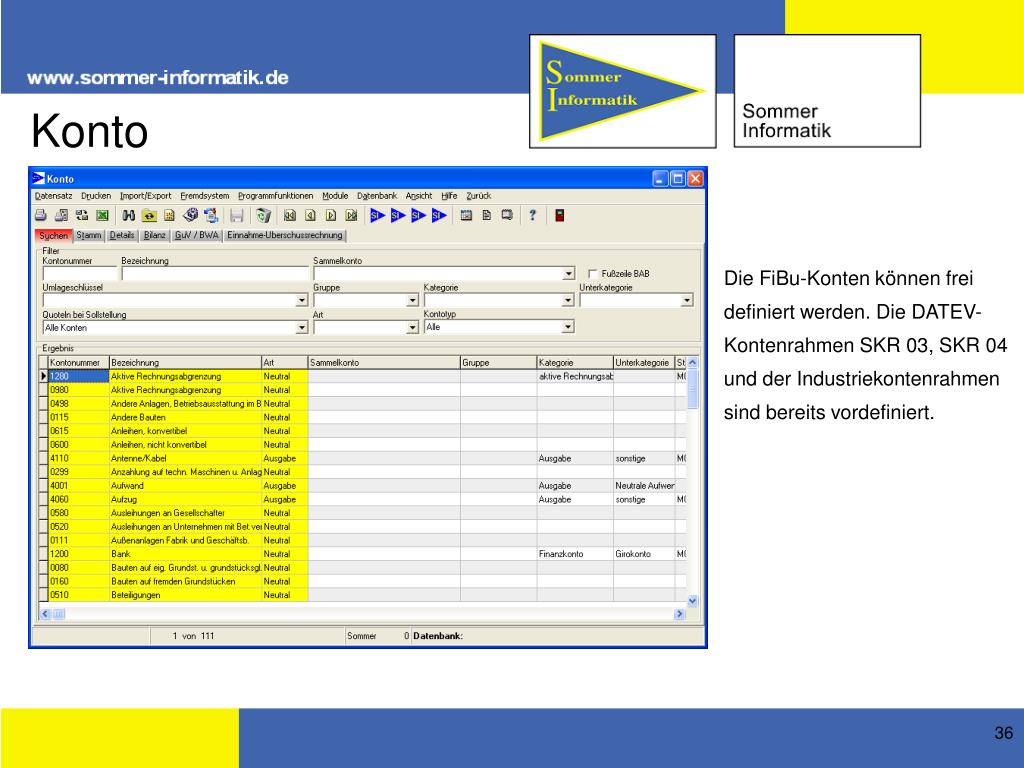This screenshot has height=768, width=1024.
Task: Click the document refresh arrows icon
Action: (x=211, y=215)
